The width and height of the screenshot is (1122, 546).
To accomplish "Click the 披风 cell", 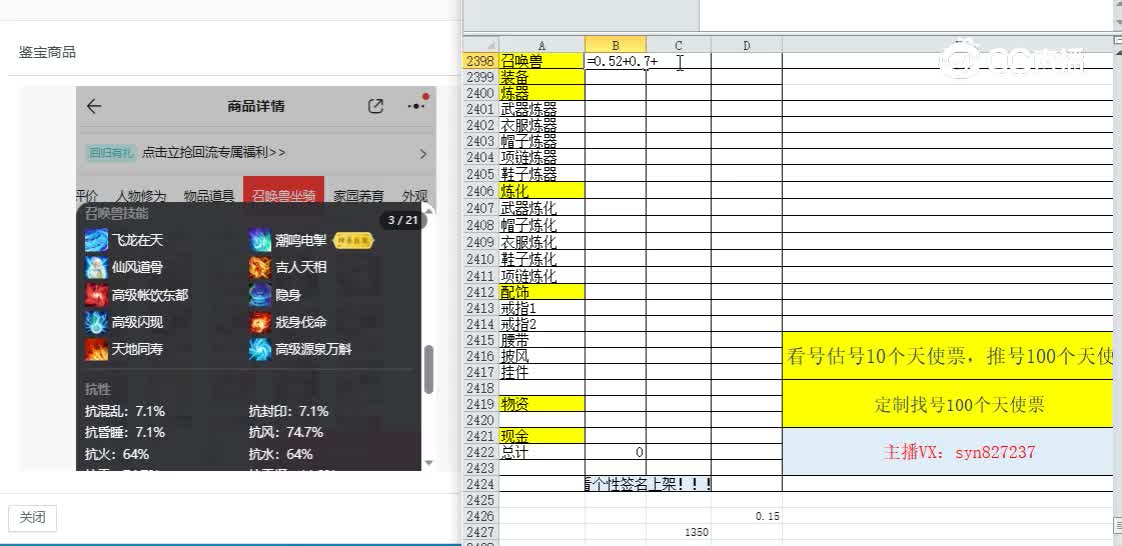I will coord(542,356).
